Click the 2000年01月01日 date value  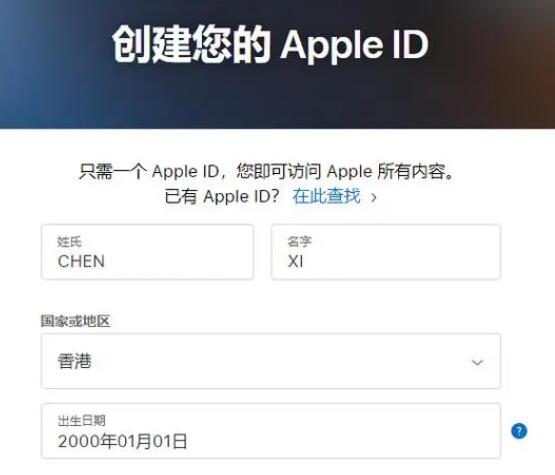coord(122,441)
